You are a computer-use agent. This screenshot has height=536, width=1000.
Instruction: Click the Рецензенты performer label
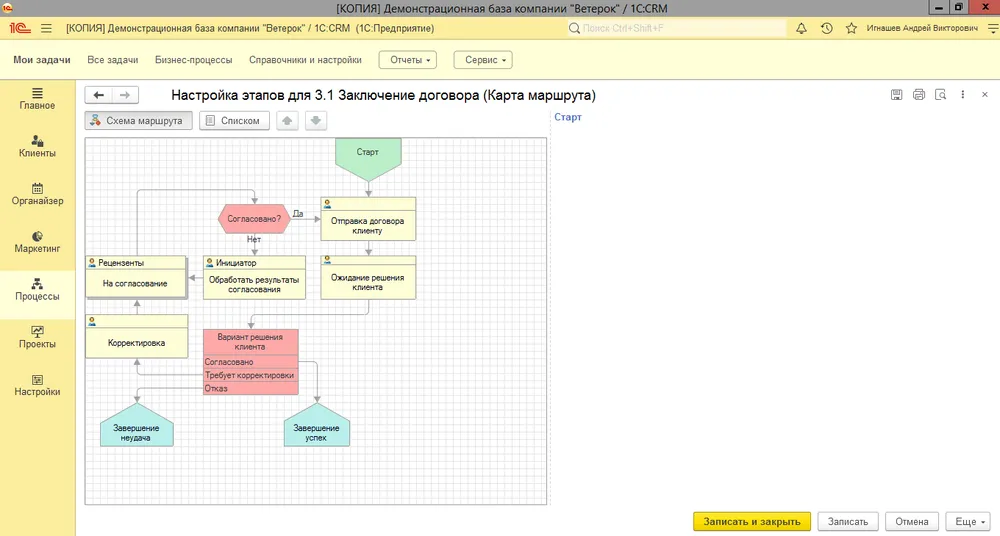(x=121, y=263)
